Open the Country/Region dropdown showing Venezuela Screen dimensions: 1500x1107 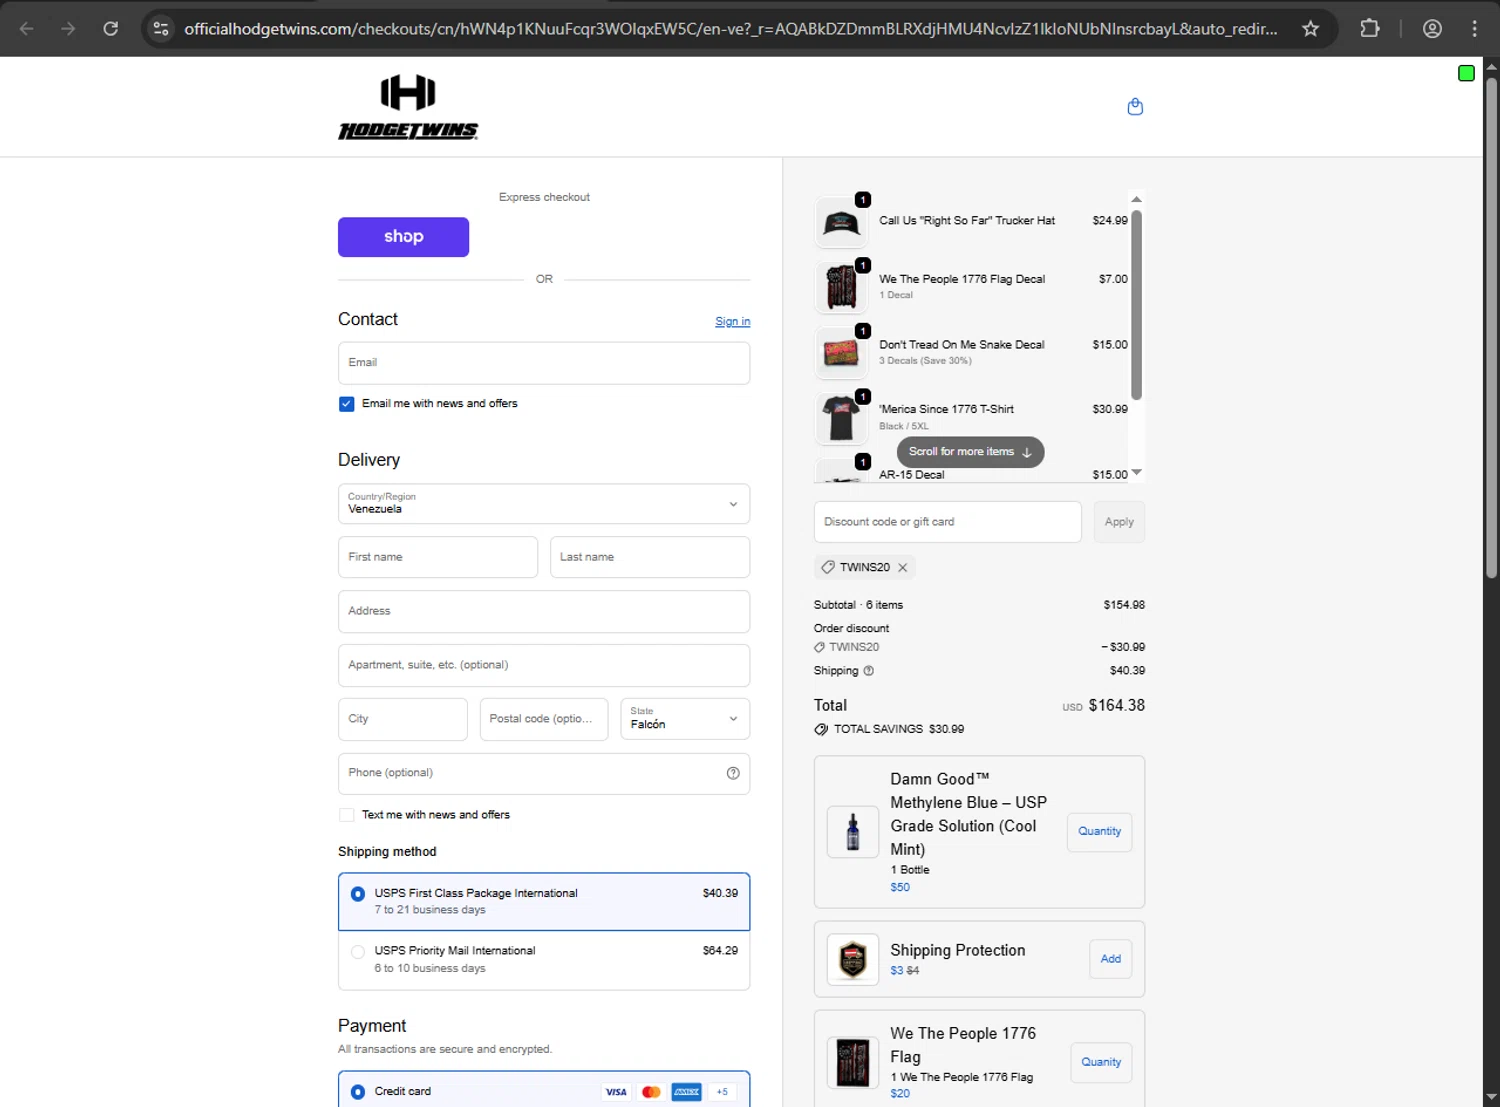point(544,504)
